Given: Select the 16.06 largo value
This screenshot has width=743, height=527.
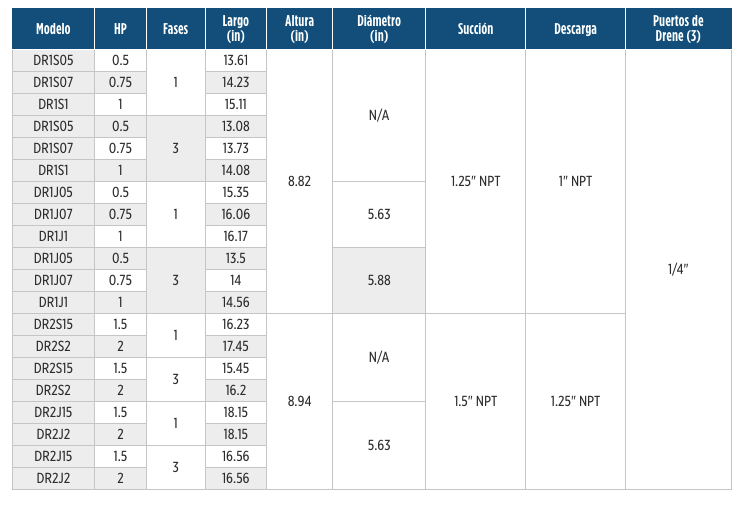Looking at the screenshot, I should point(236,214).
